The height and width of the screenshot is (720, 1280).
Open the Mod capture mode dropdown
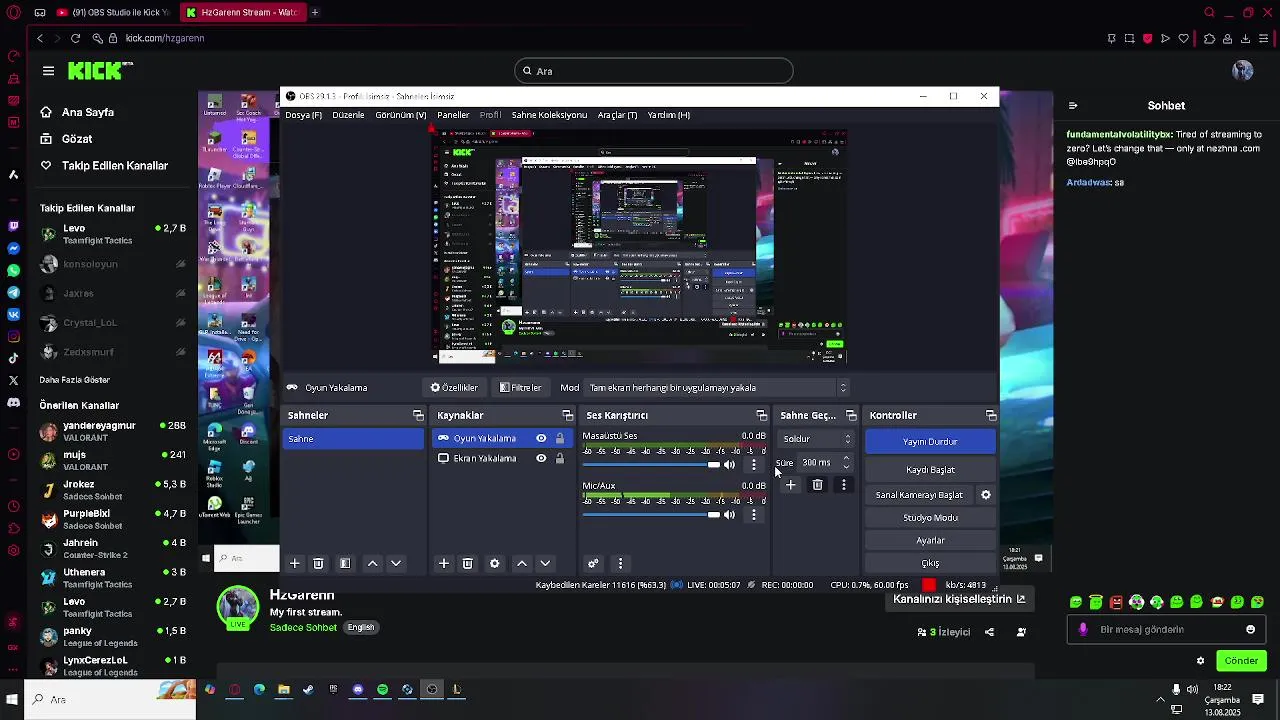[717, 388]
